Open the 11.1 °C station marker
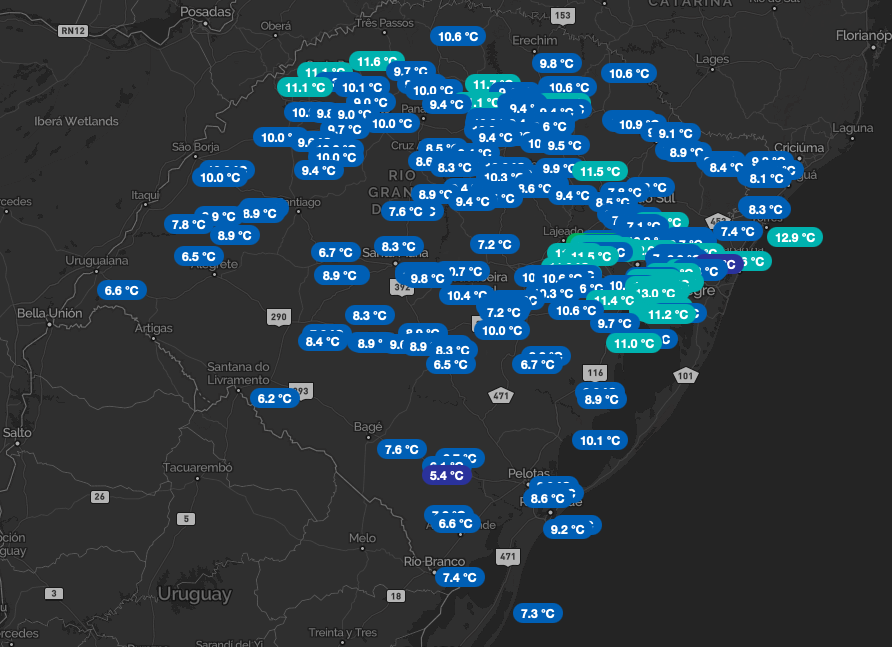Image resolution: width=892 pixels, height=647 pixels. pyautogui.click(x=305, y=88)
